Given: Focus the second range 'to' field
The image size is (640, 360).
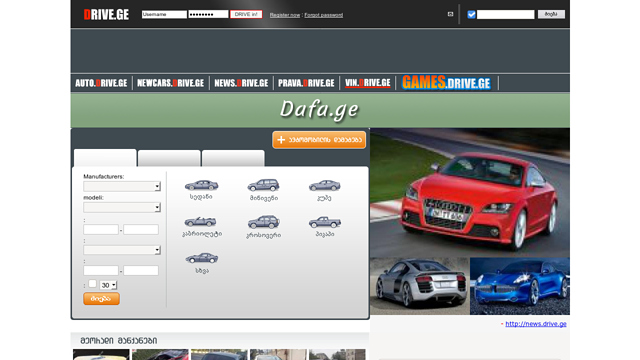Looking at the screenshot, I should 141,270.
